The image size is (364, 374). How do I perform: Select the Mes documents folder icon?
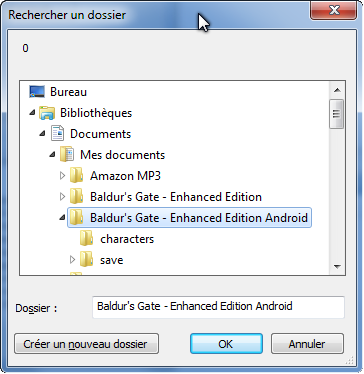coord(67,155)
